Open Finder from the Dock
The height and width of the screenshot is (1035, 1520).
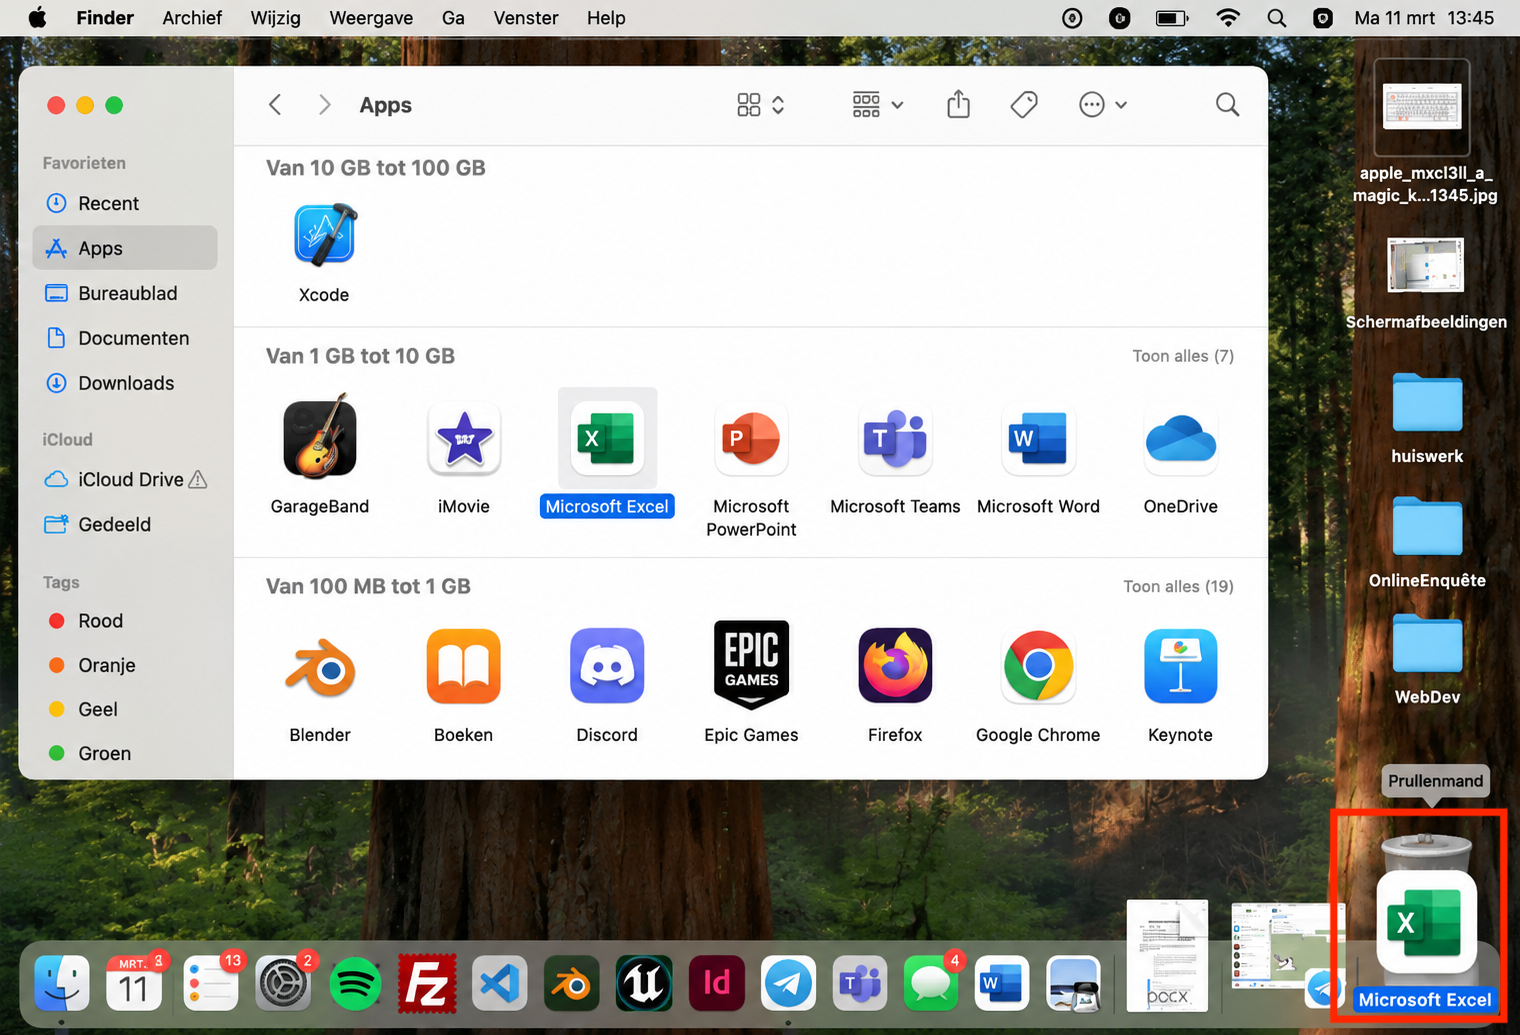coord(62,984)
